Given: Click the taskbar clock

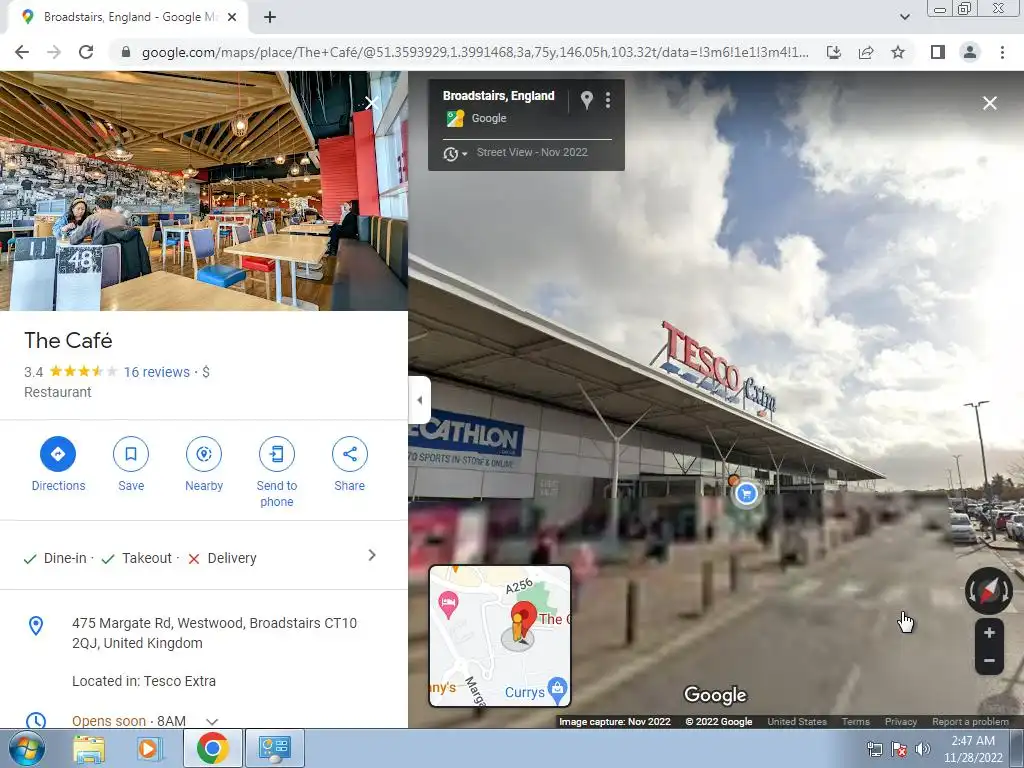Looking at the screenshot, I should click(973, 749).
